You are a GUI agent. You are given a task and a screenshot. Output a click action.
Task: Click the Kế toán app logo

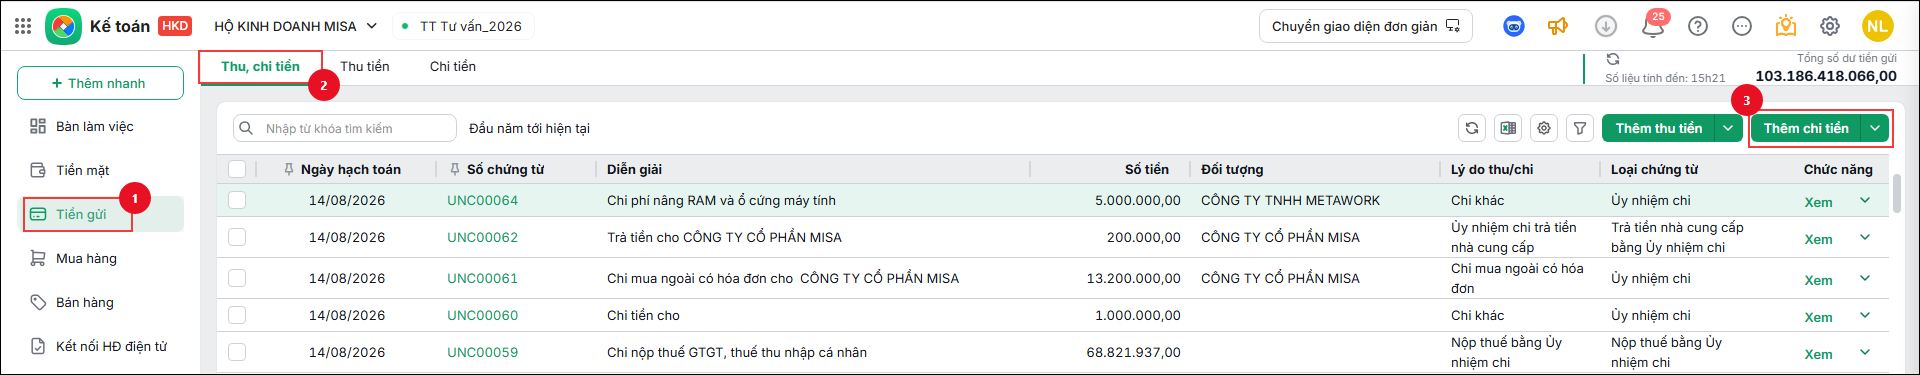pos(63,26)
